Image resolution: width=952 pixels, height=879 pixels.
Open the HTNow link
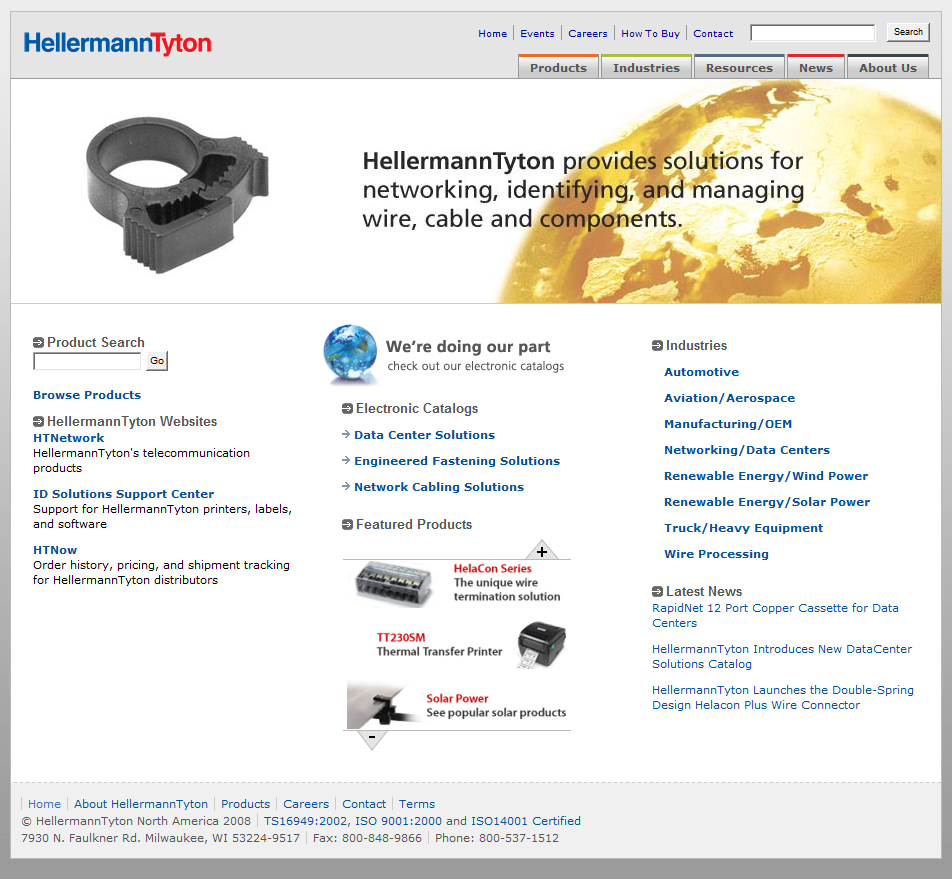tap(55, 550)
